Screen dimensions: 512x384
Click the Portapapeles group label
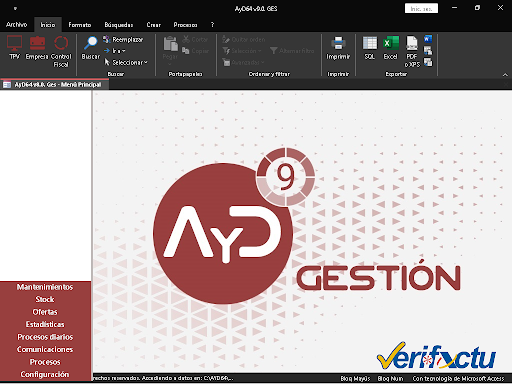[185, 74]
